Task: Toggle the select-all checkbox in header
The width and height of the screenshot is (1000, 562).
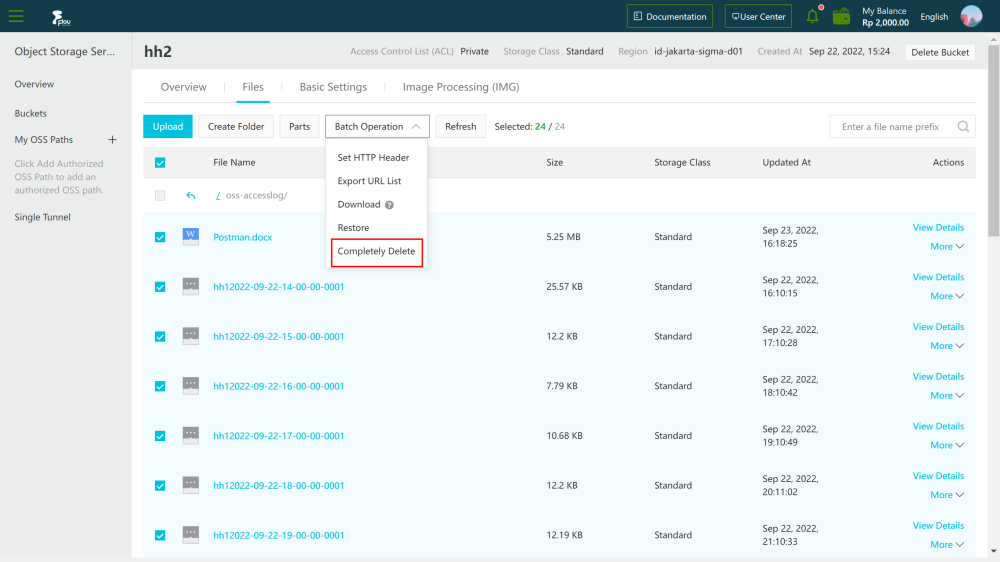Action: click(160, 163)
